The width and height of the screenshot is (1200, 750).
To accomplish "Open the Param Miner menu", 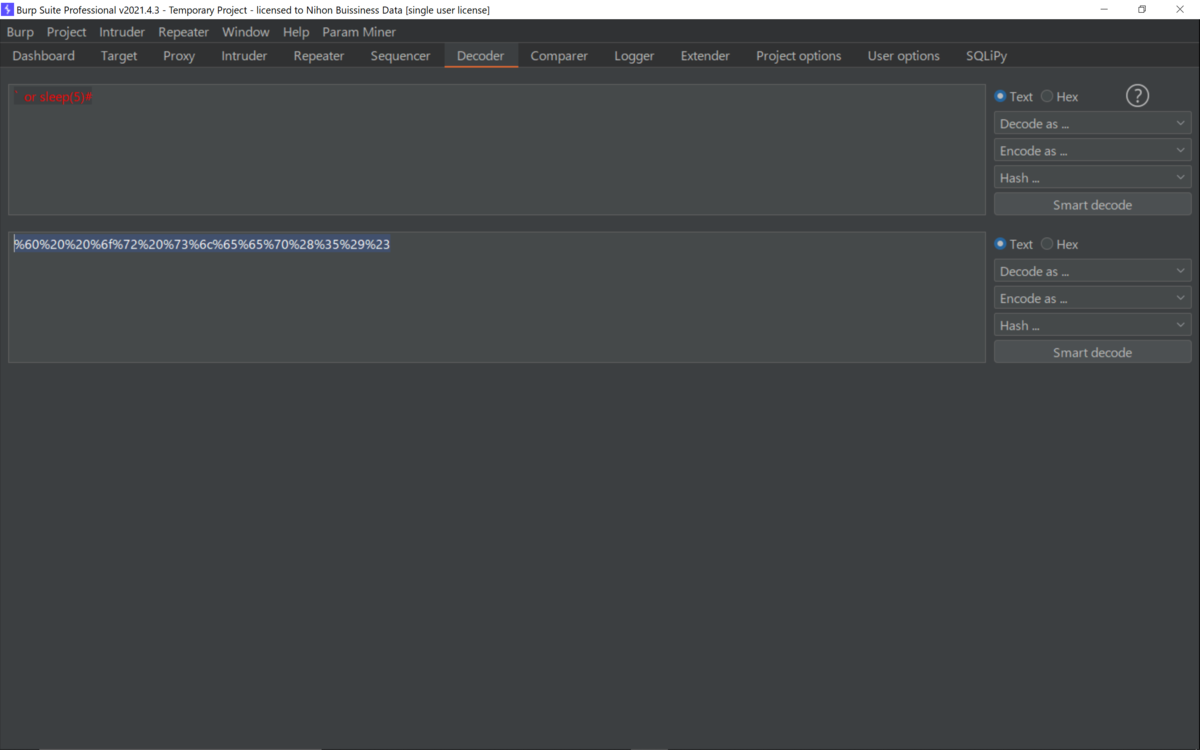I will 359,32.
